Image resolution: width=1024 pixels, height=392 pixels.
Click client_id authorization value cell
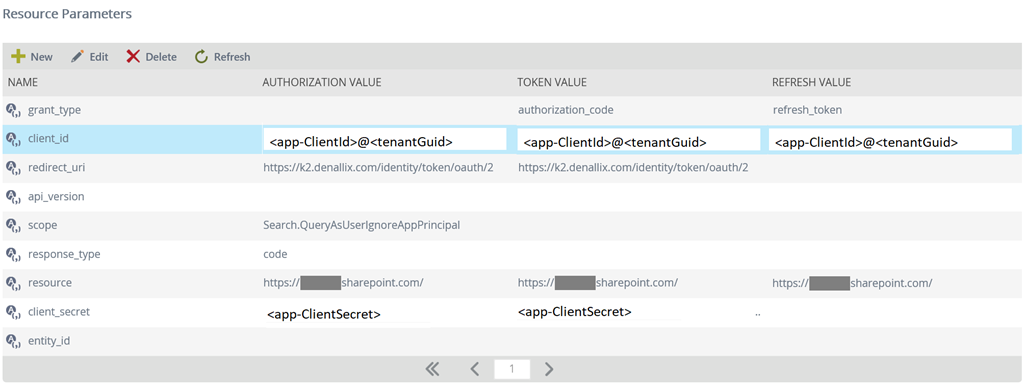click(385, 140)
